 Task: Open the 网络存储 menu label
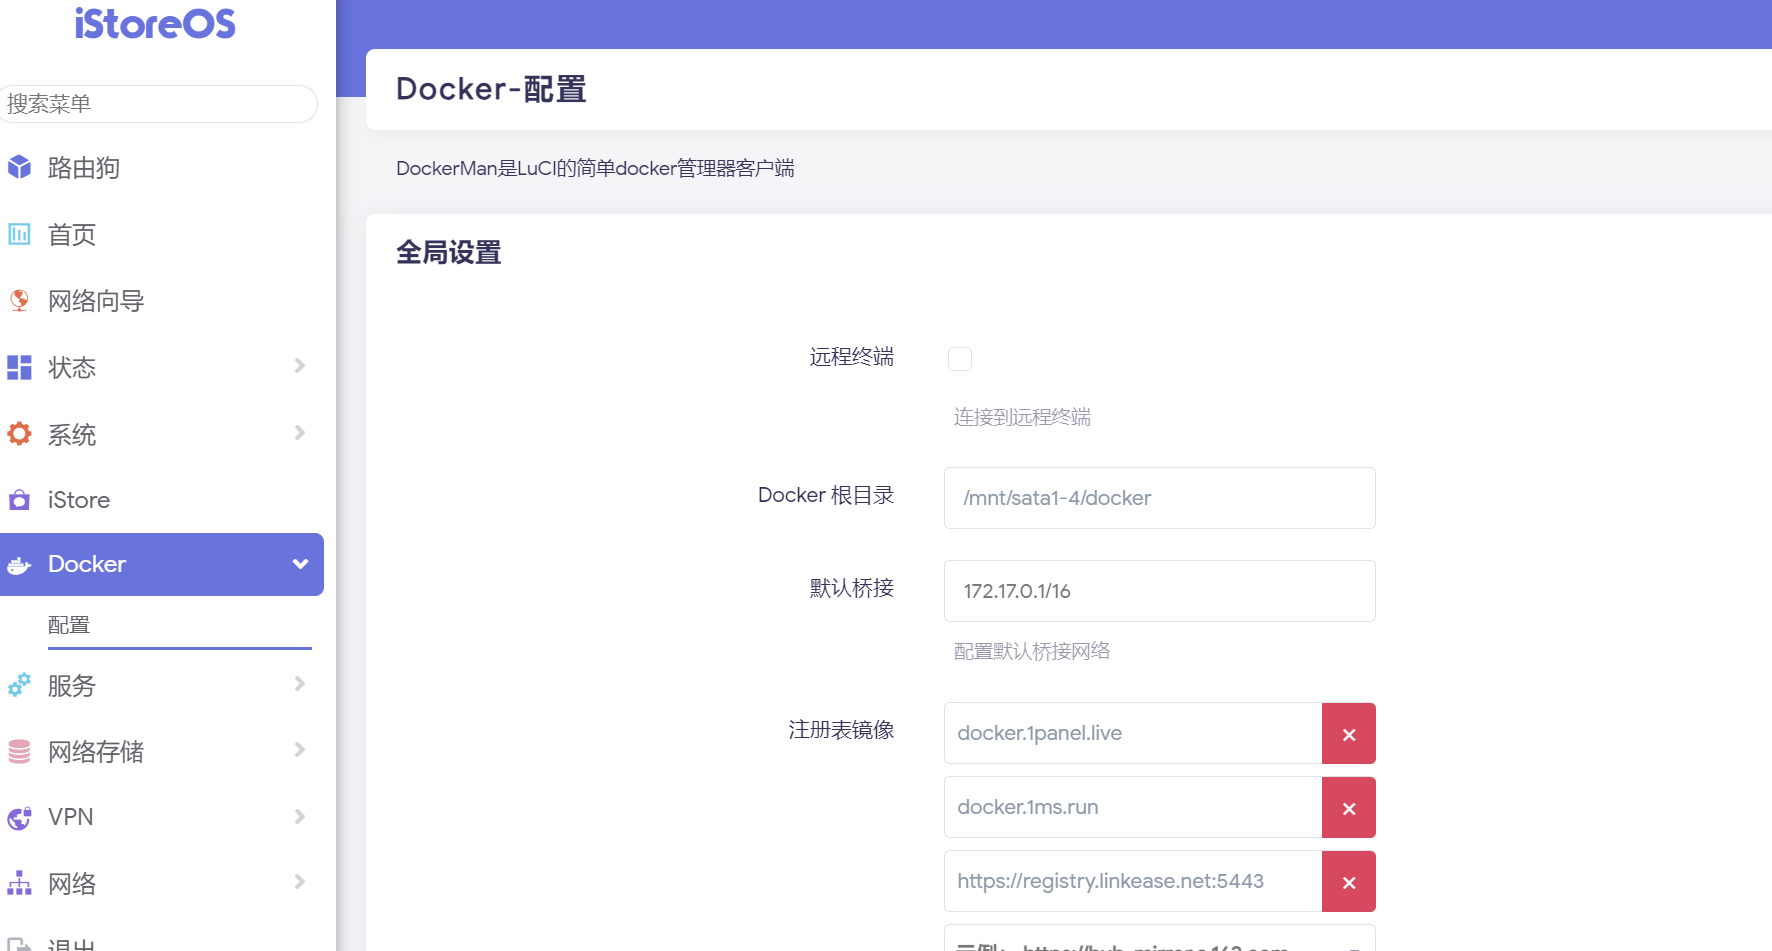point(96,751)
